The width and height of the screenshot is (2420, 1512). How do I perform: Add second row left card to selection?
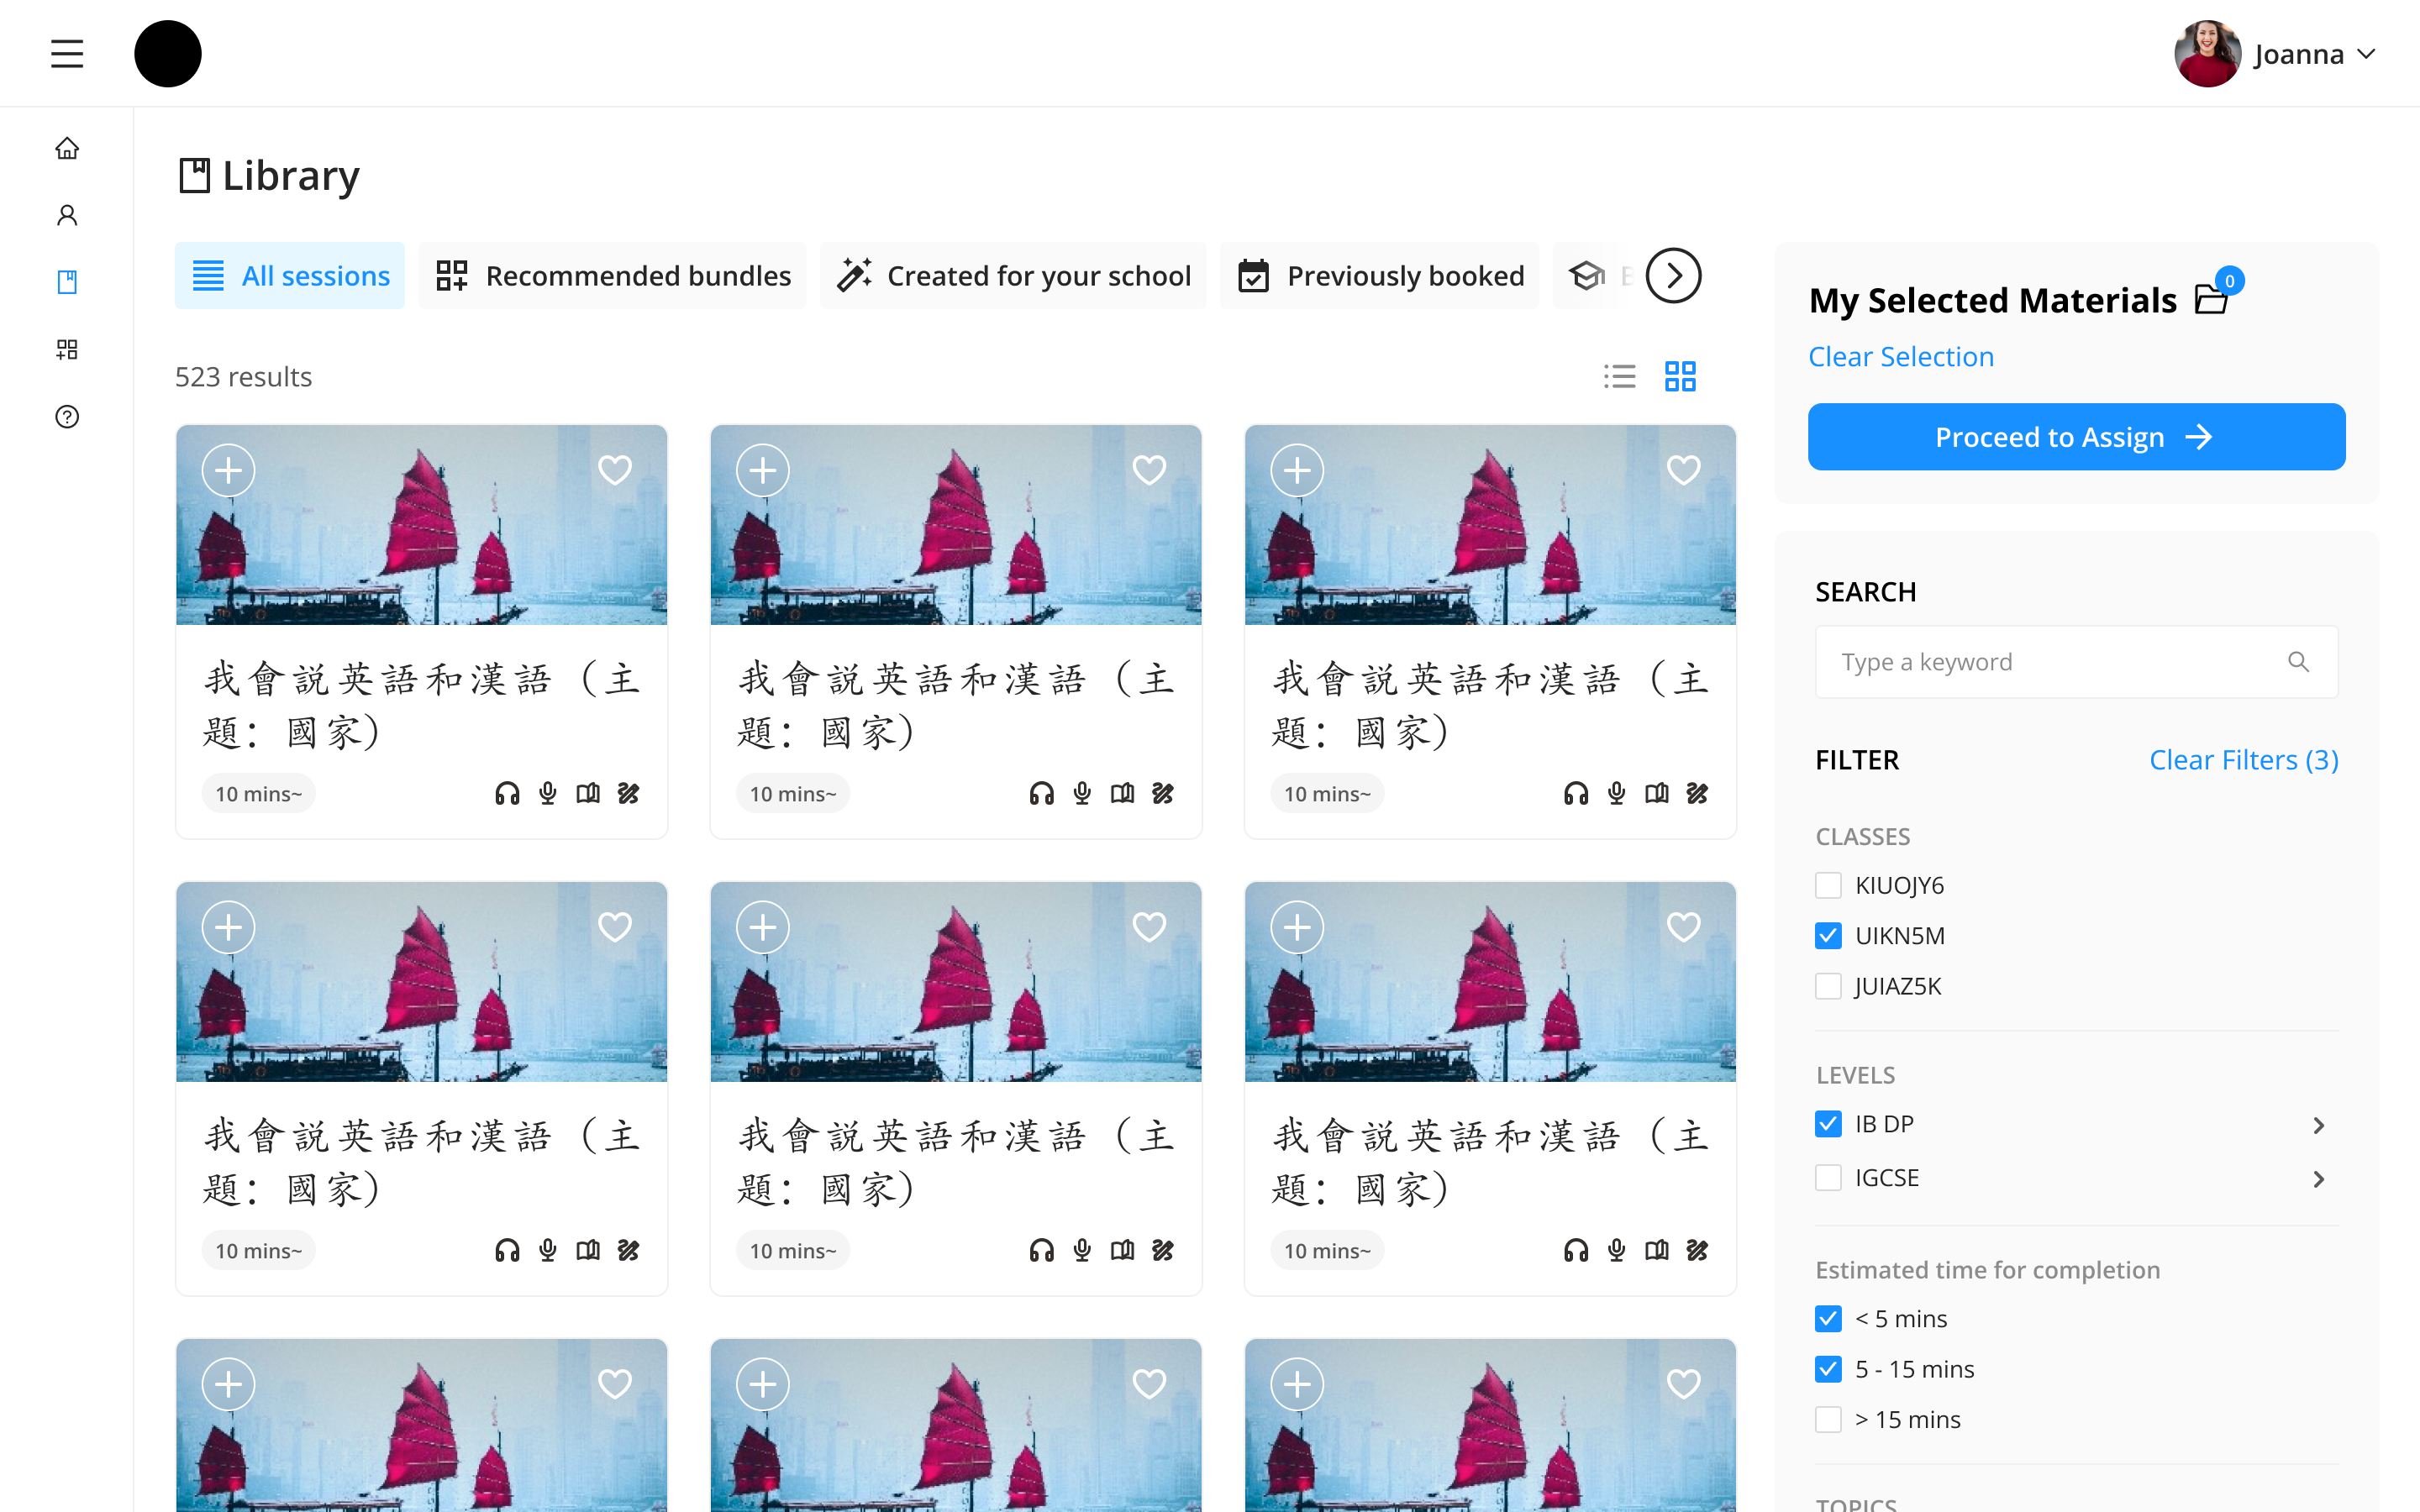(228, 927)
